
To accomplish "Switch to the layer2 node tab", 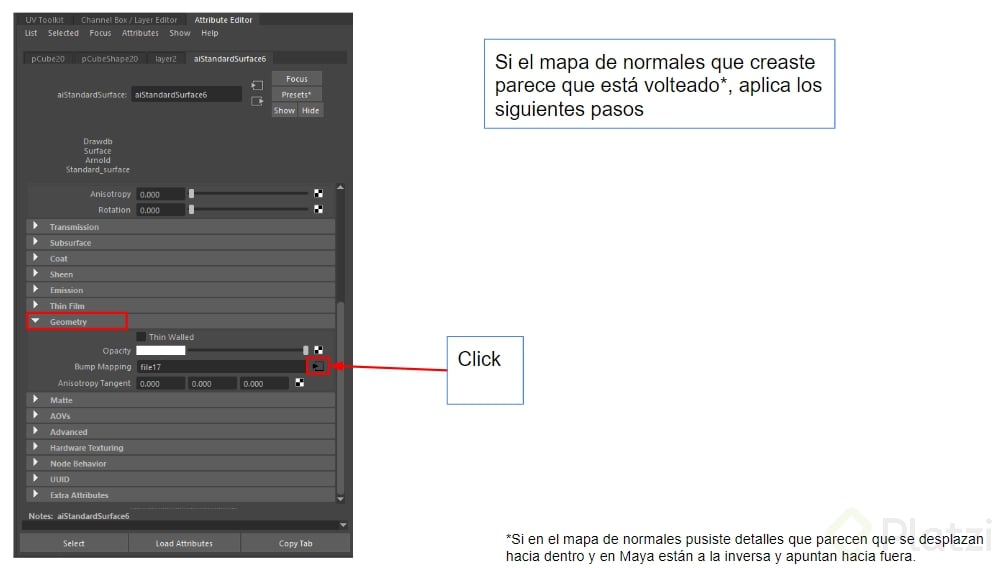I will pyautogui.click(x=166, y=58).
